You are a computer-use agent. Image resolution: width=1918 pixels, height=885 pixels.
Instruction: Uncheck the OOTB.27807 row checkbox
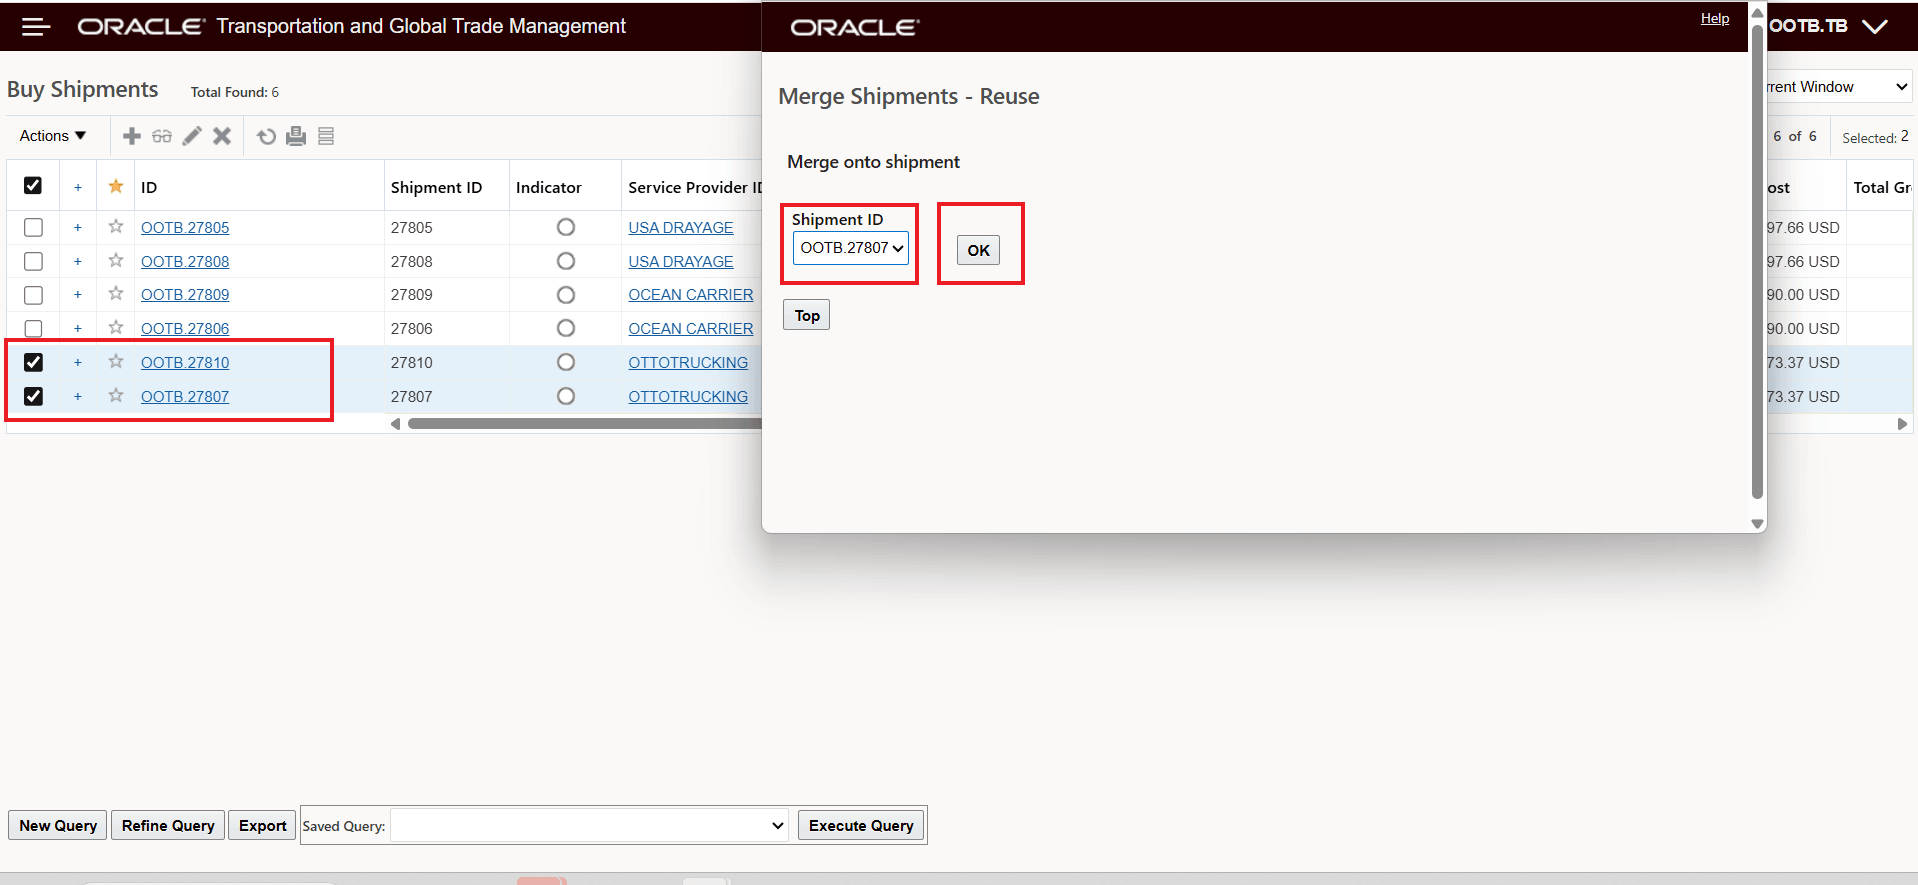(x=33, y=396)
